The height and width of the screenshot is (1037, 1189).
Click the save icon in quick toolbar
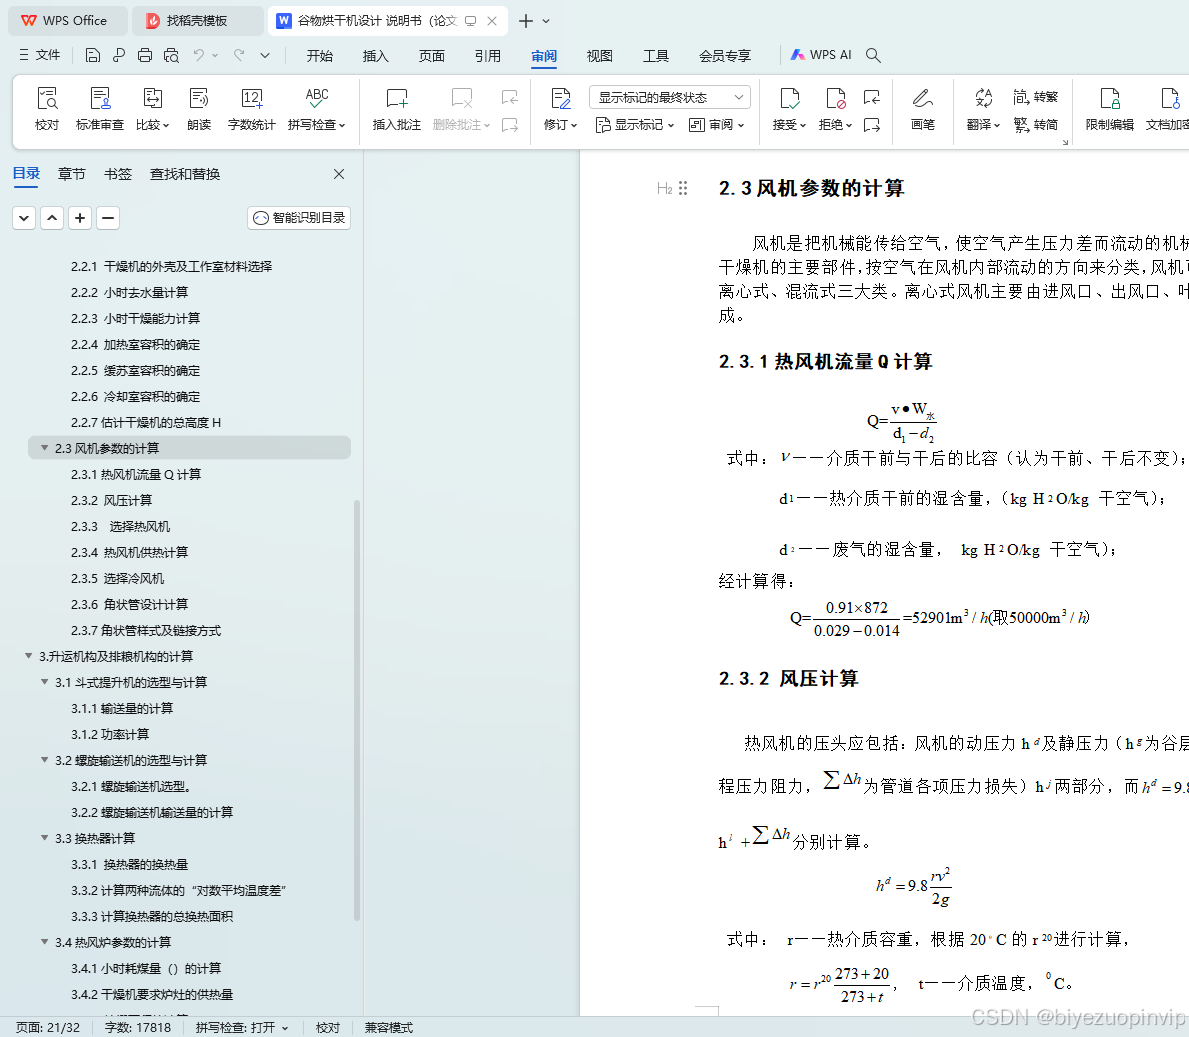[x=93, y=55]
